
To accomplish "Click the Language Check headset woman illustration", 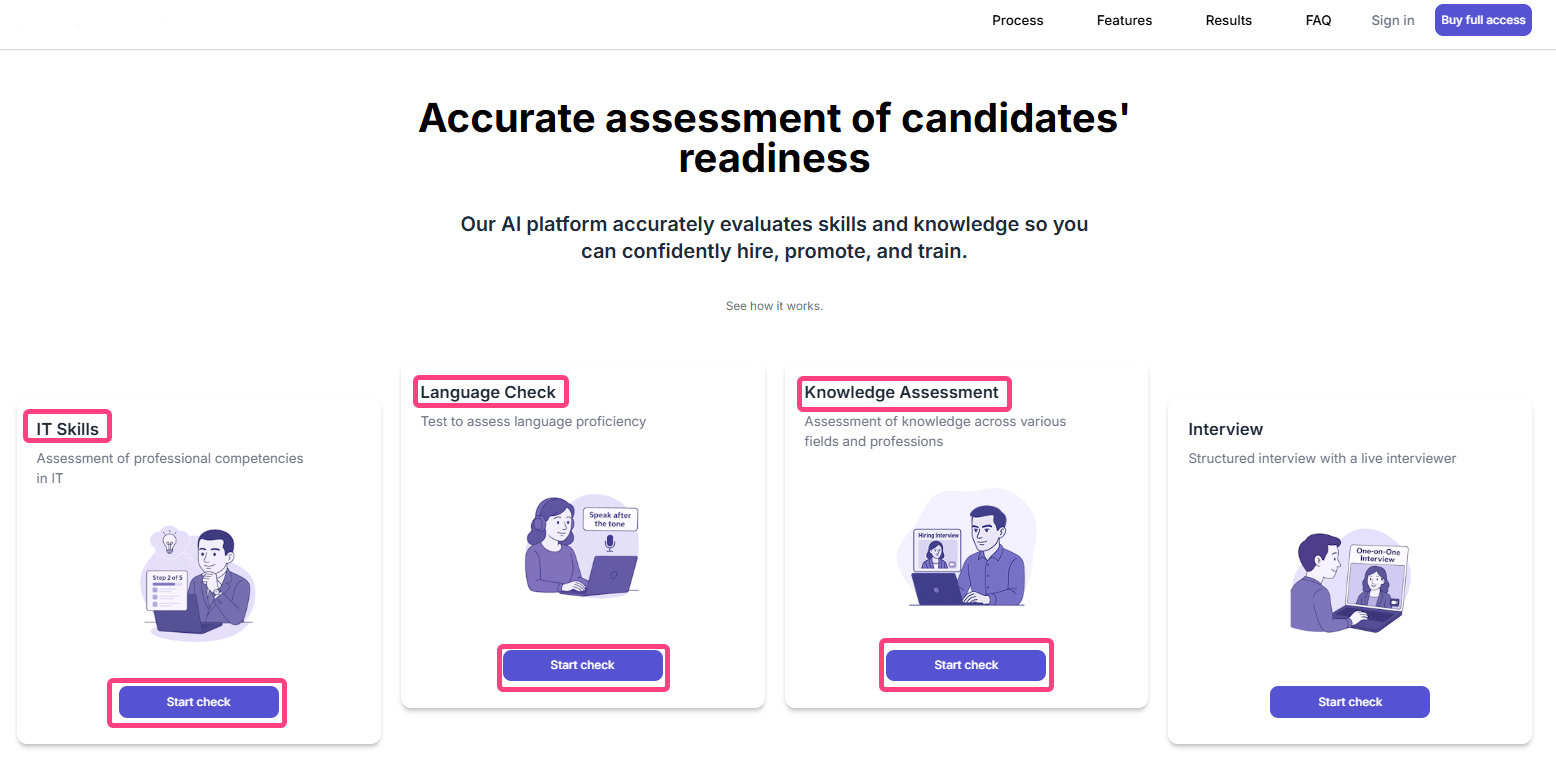I will coord(582,547).
